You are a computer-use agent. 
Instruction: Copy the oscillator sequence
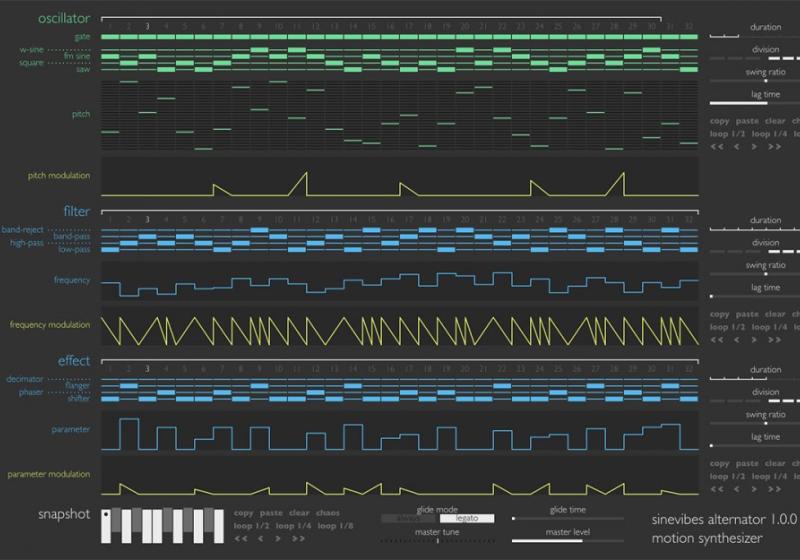(719, 120)
